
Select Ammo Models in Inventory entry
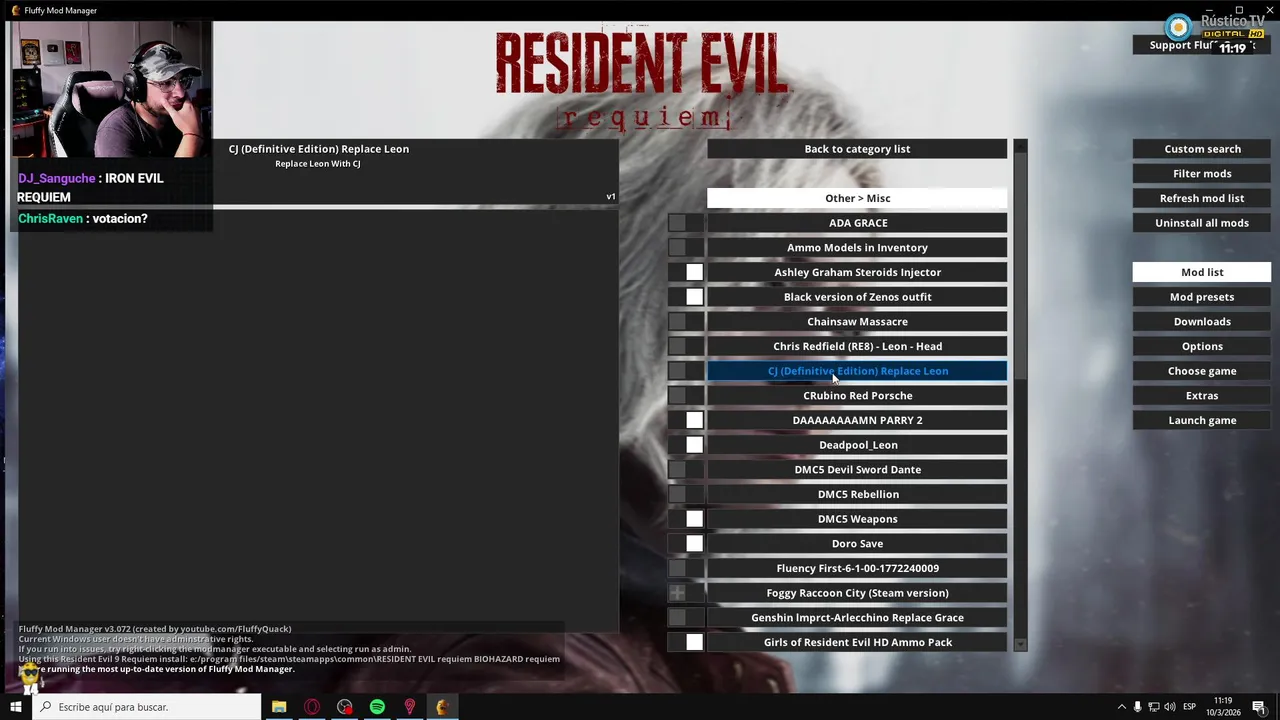click(857, 248)
